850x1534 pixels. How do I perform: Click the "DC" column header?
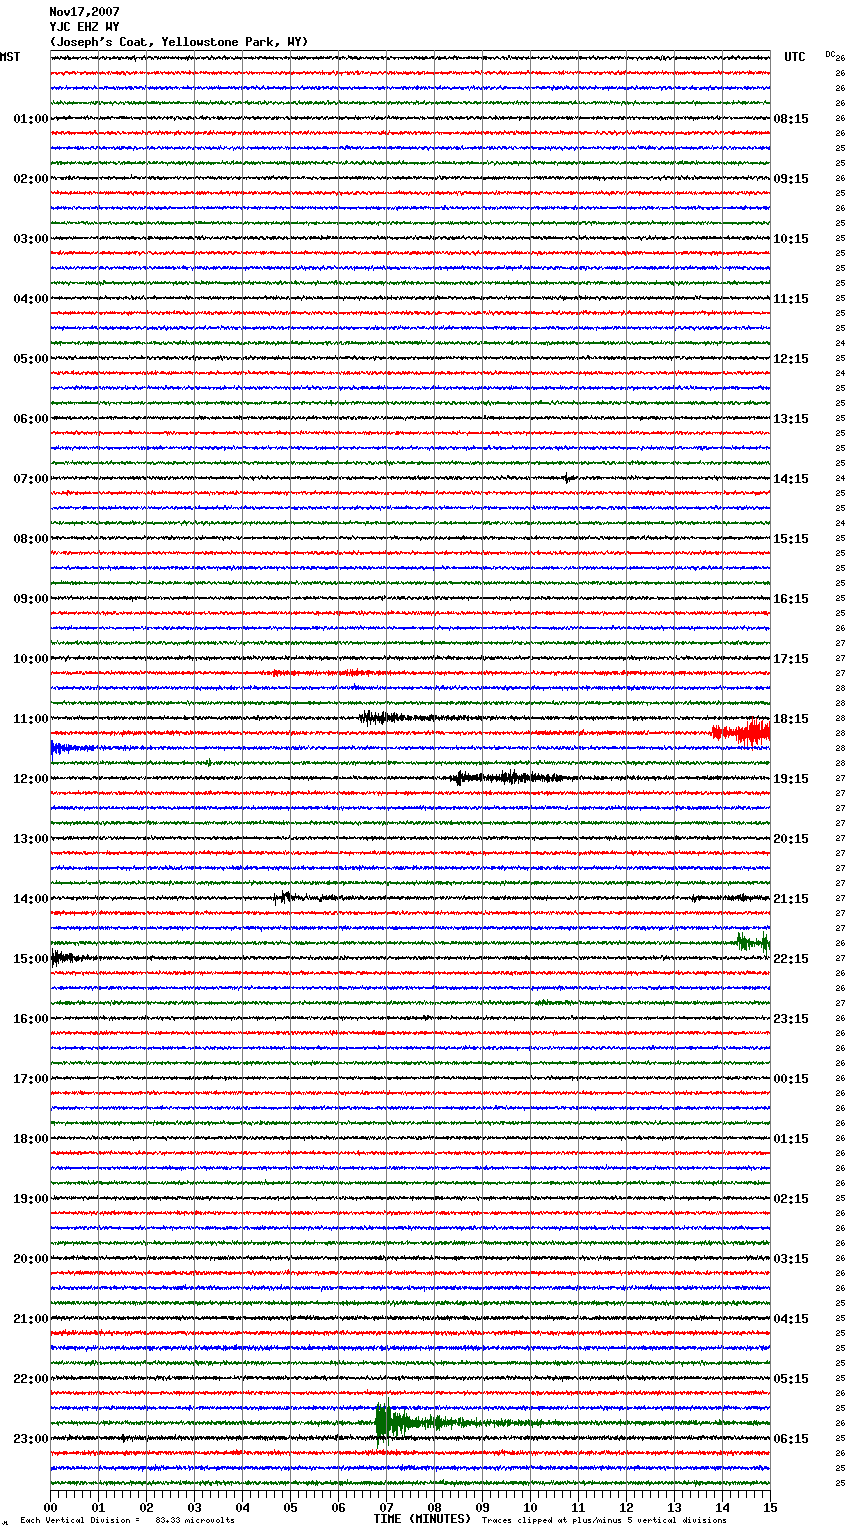point(830,54)
